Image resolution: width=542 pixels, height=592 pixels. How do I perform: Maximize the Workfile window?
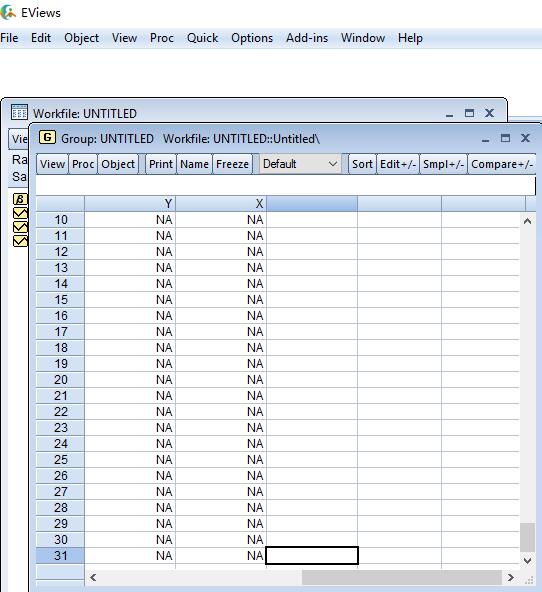(x=469, y=113)
